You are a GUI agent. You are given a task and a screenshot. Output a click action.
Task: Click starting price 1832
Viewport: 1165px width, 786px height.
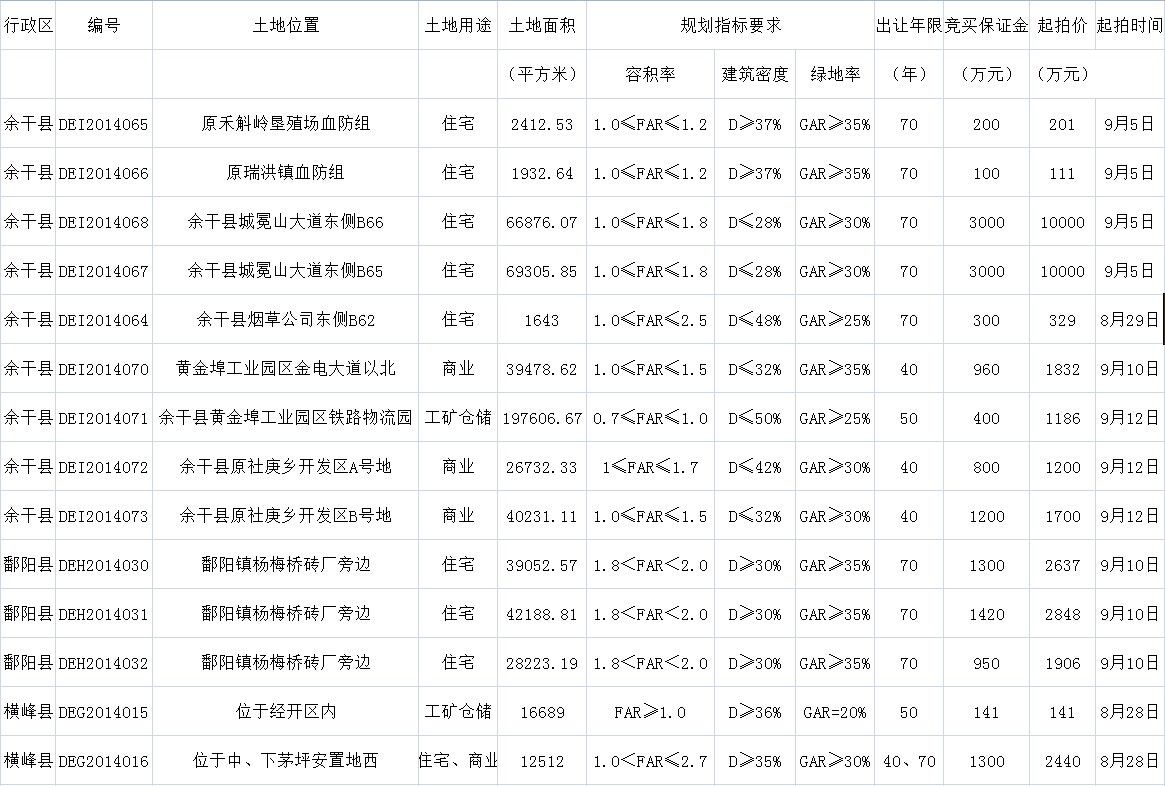[1062, 369]
